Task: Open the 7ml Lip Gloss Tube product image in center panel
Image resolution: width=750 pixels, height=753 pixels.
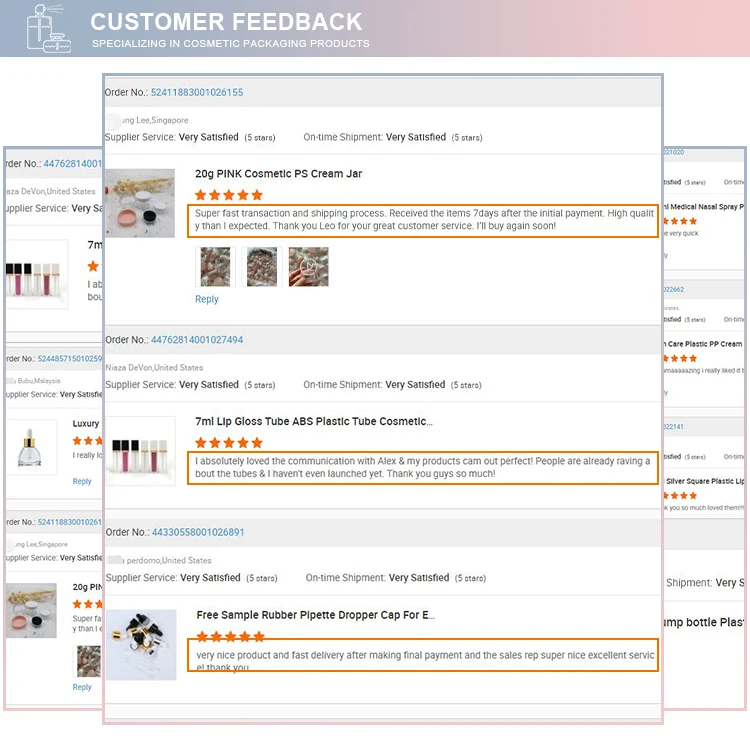Action: coord(141,451)
